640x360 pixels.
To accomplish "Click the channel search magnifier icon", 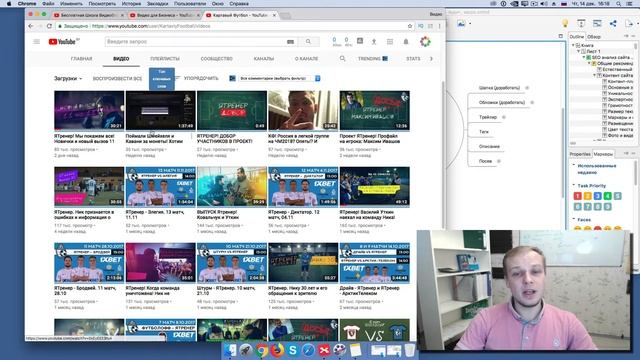I will pyautogui.click(x=342, y=59).
